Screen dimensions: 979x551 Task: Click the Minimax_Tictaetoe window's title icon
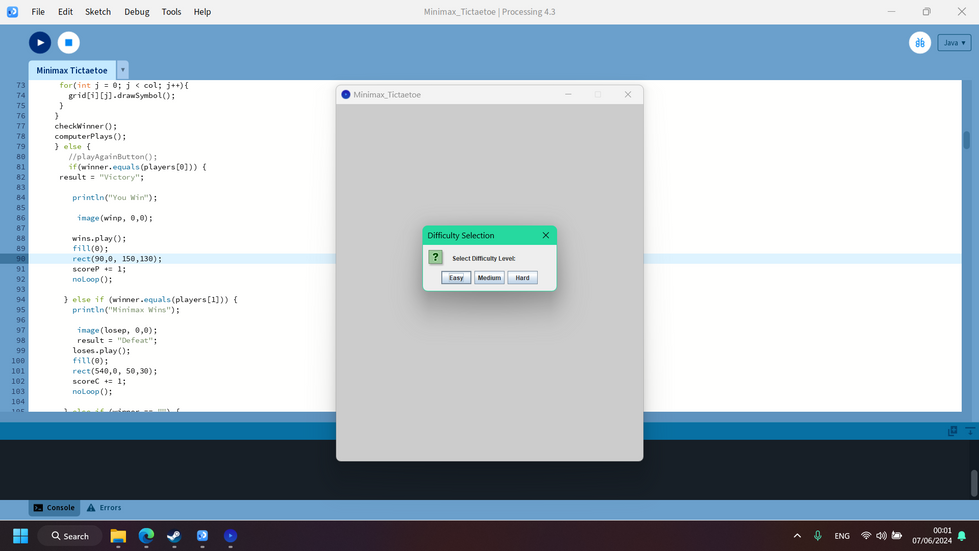coord(346,94)
